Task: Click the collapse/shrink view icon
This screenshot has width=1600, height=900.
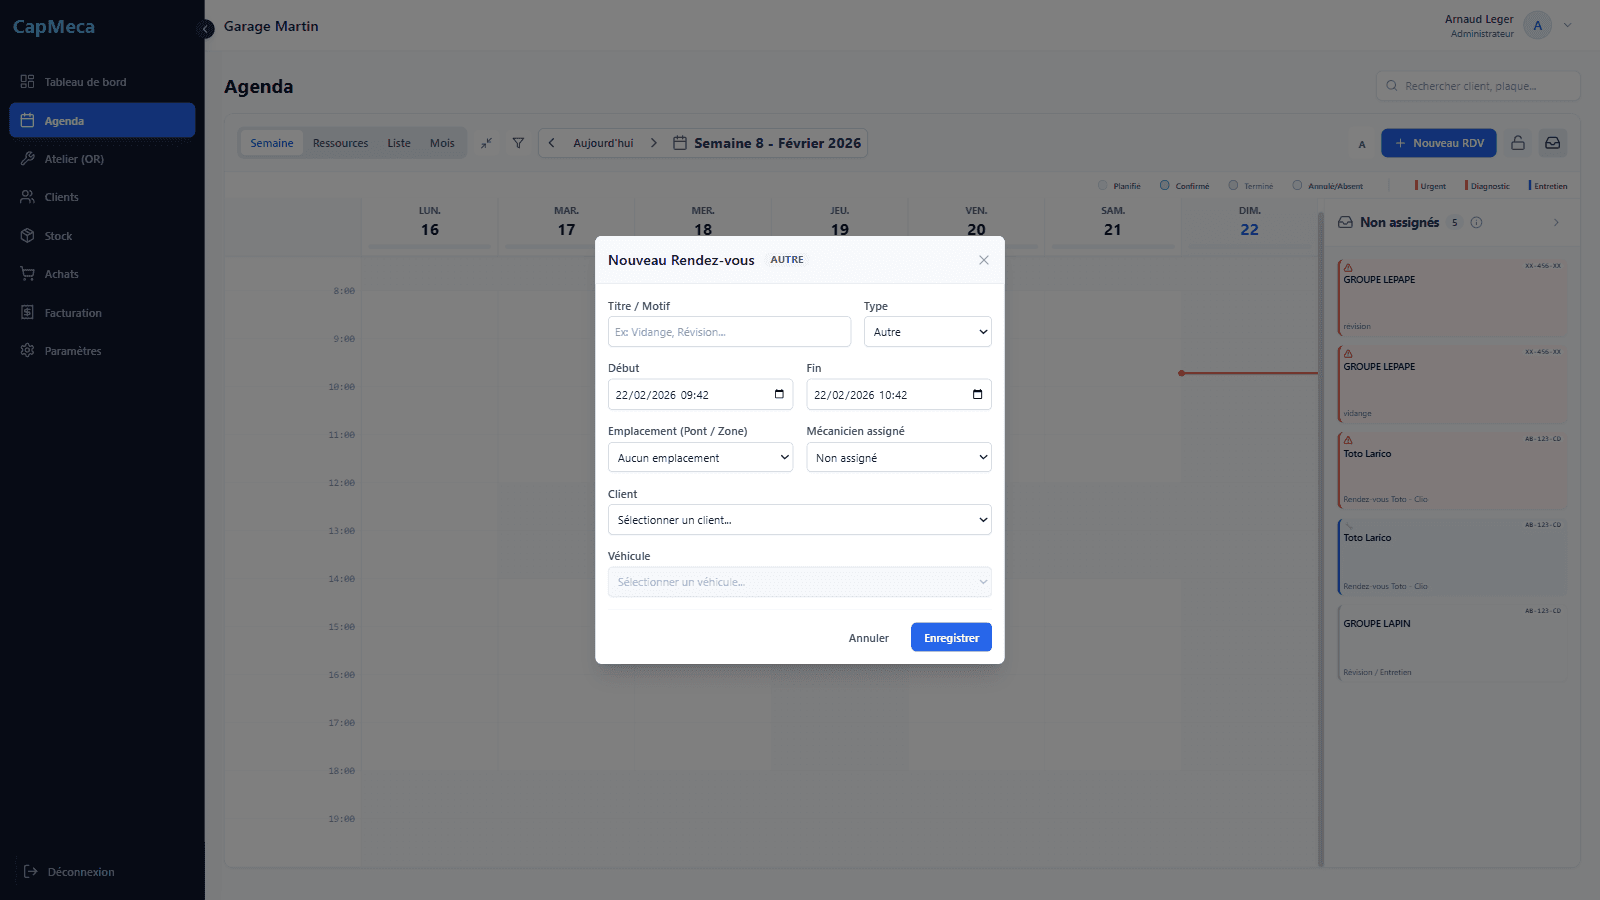Action: (486, 143)
